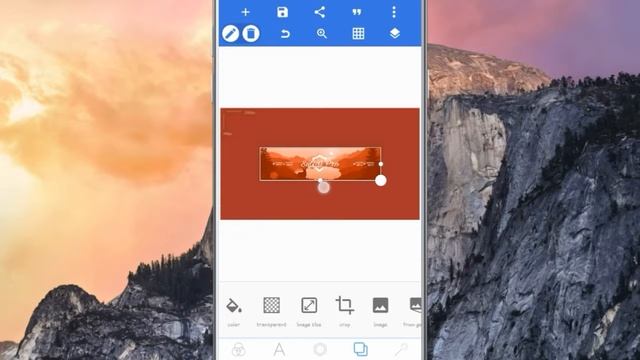This screenshot has width=640, height=360.
Task: Undo the last action with the arrow icon
Action: [x=285, y=33]
